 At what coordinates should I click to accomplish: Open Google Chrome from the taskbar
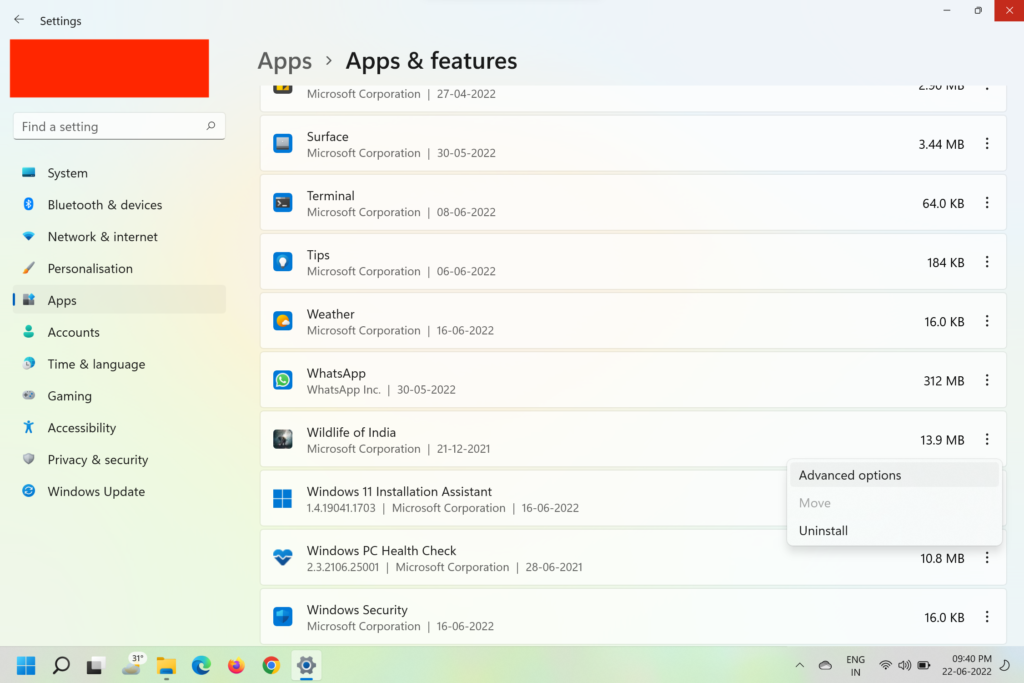click(x=271, y=665)
